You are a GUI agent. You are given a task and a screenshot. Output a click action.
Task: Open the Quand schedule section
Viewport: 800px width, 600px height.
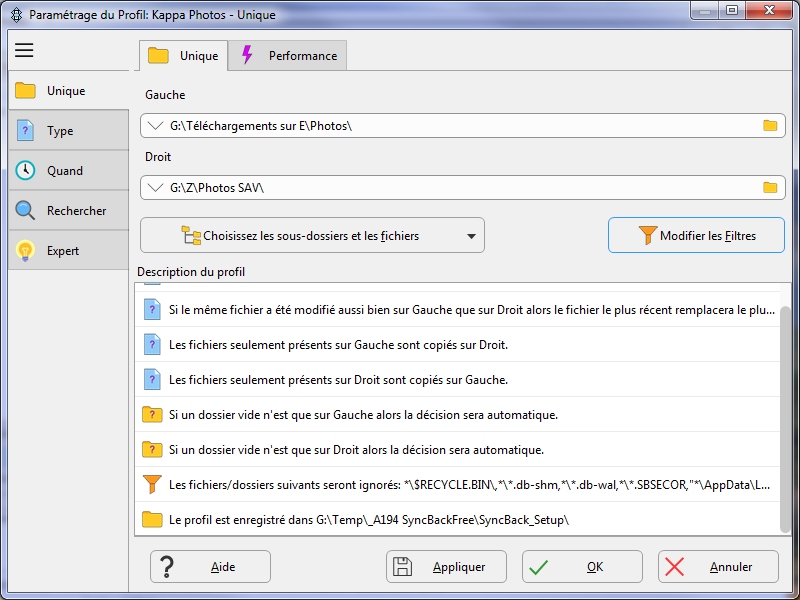click(68, 170)
